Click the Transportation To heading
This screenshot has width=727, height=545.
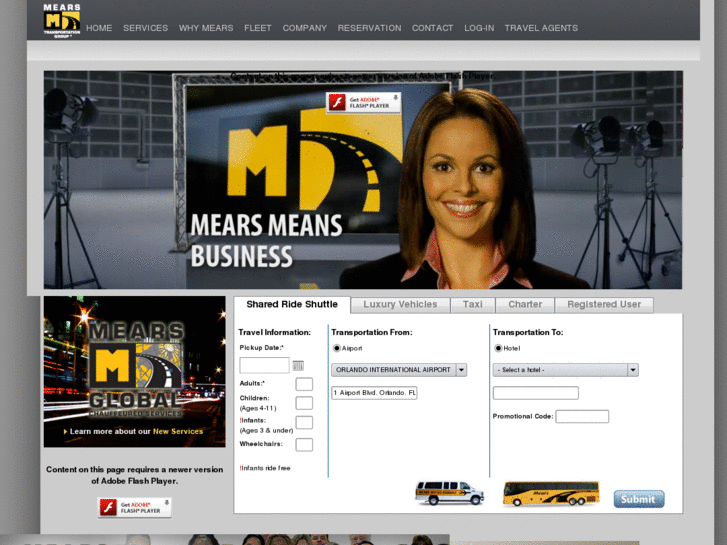pyautogui.click(x=528, y=332)
